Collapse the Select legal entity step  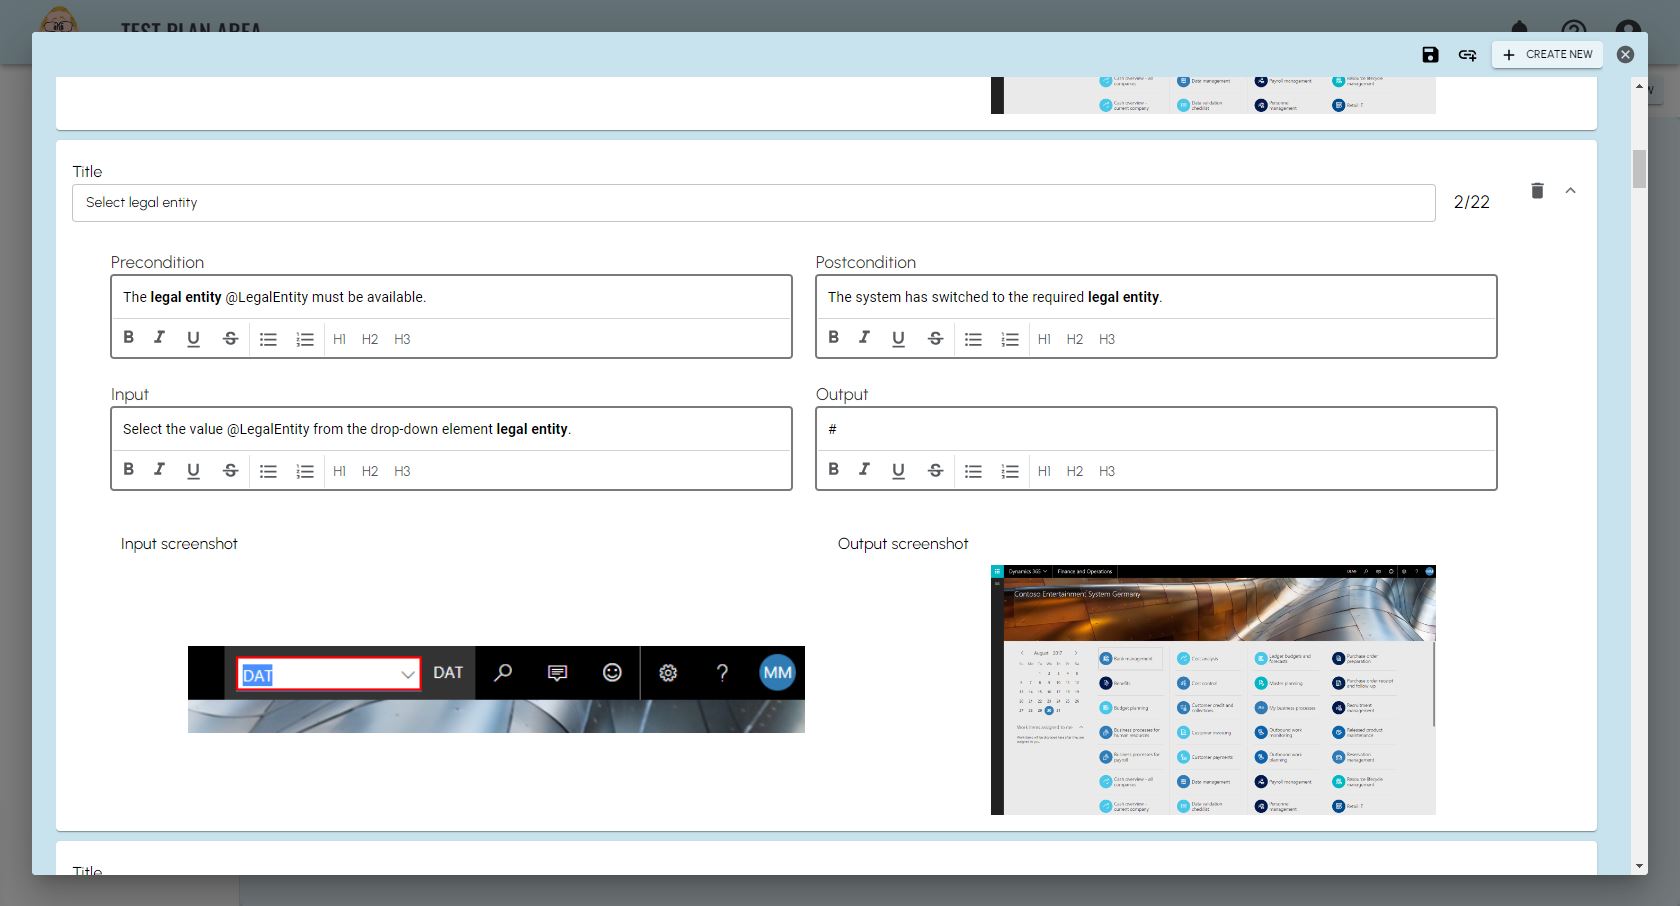[x=1570, y=191]
